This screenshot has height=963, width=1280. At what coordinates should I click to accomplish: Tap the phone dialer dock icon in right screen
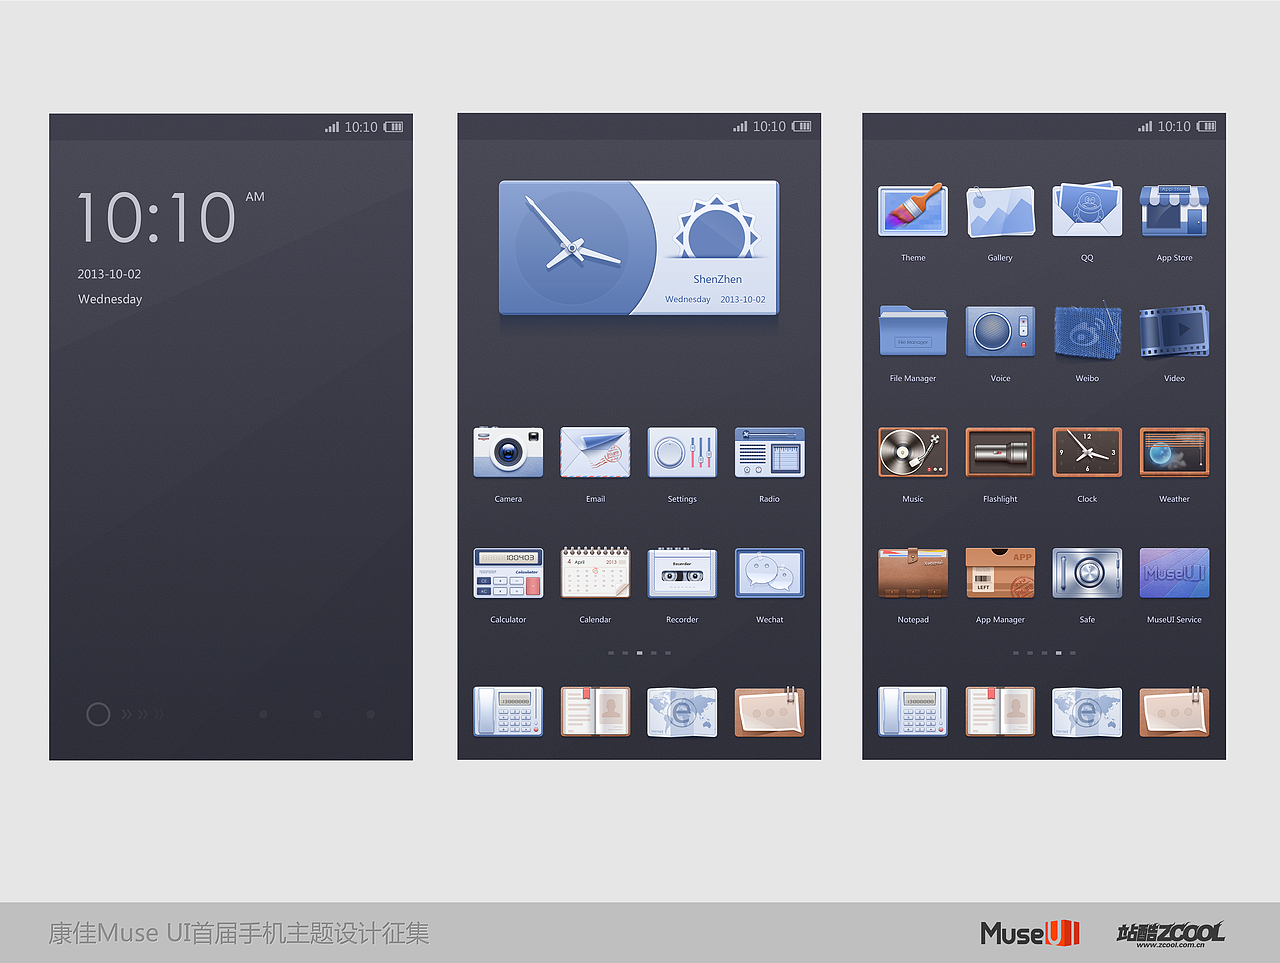point(913,711)
